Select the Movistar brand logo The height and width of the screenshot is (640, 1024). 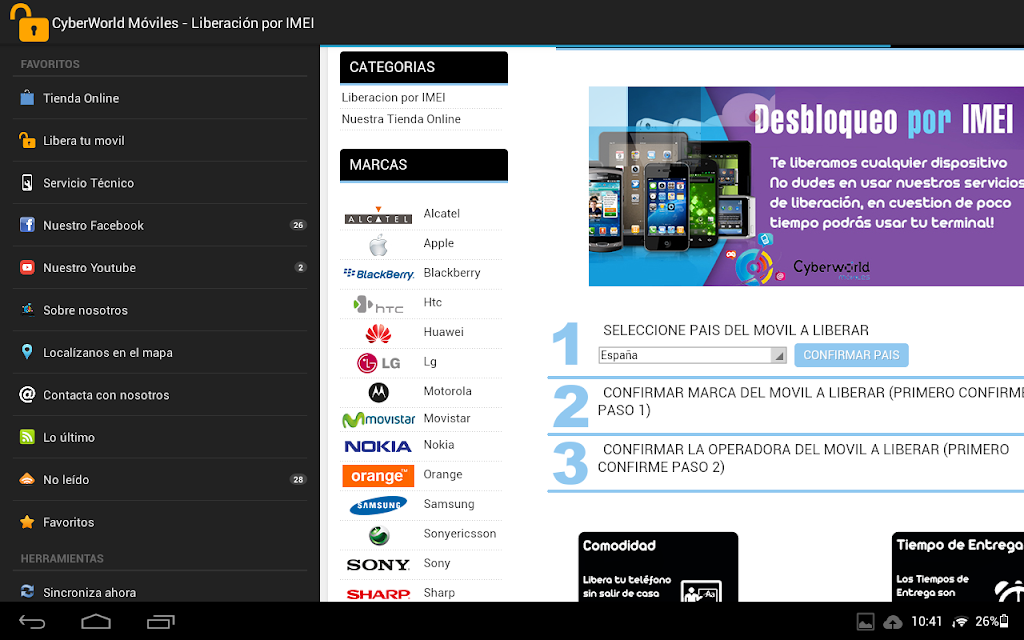378,419
